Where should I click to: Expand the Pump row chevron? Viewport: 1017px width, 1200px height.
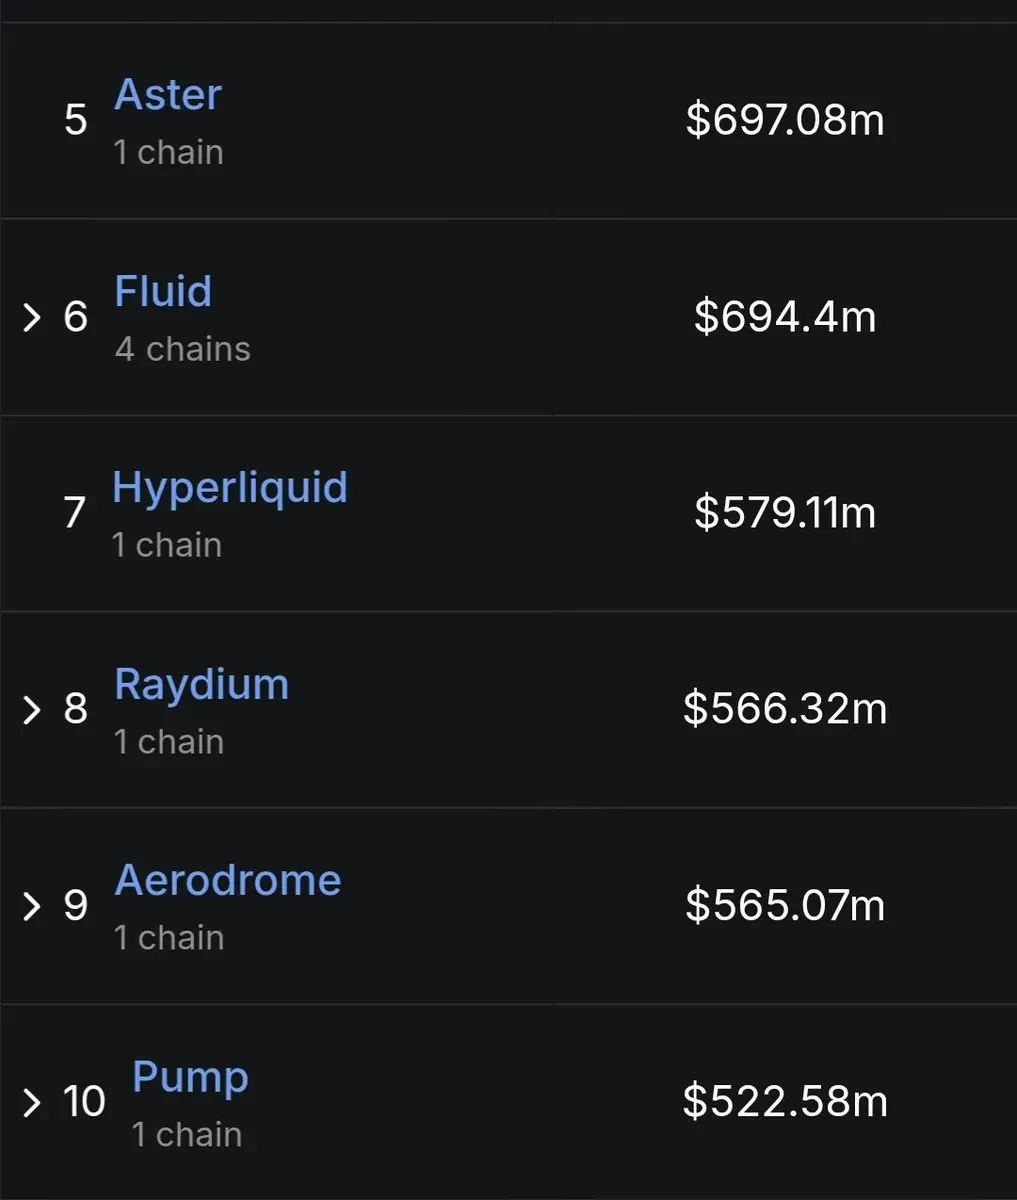[x=32, y=1102]
